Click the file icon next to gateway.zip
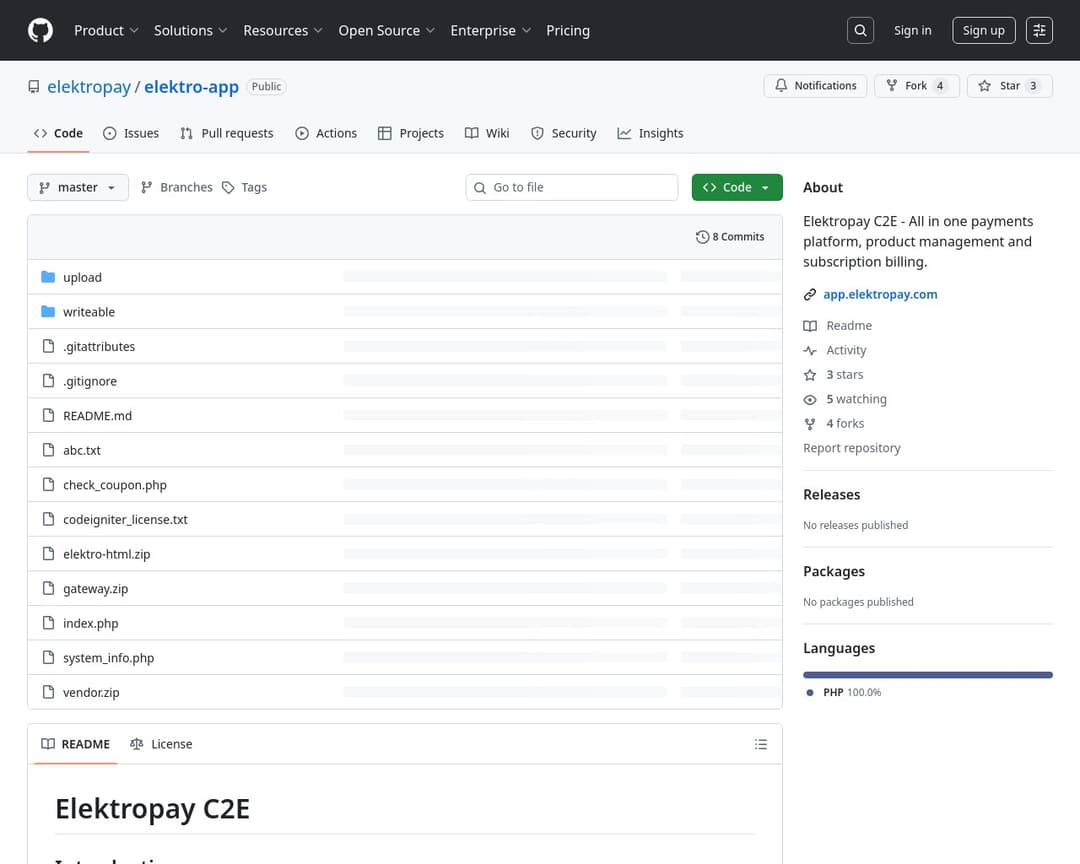This screenshot has width=1080, height=864. tap(48, 588)
